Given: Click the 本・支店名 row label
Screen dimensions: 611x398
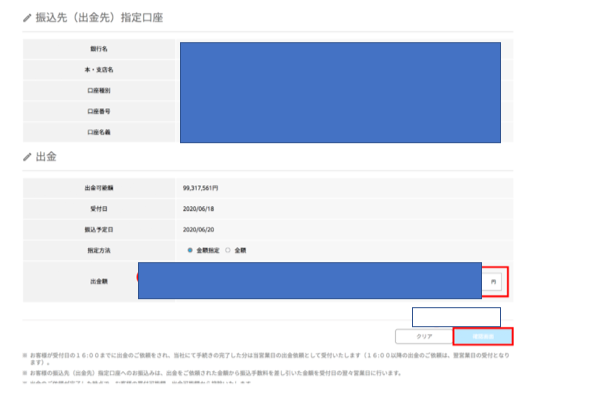Looking at the screenshot, I should [x=99, y=70].
